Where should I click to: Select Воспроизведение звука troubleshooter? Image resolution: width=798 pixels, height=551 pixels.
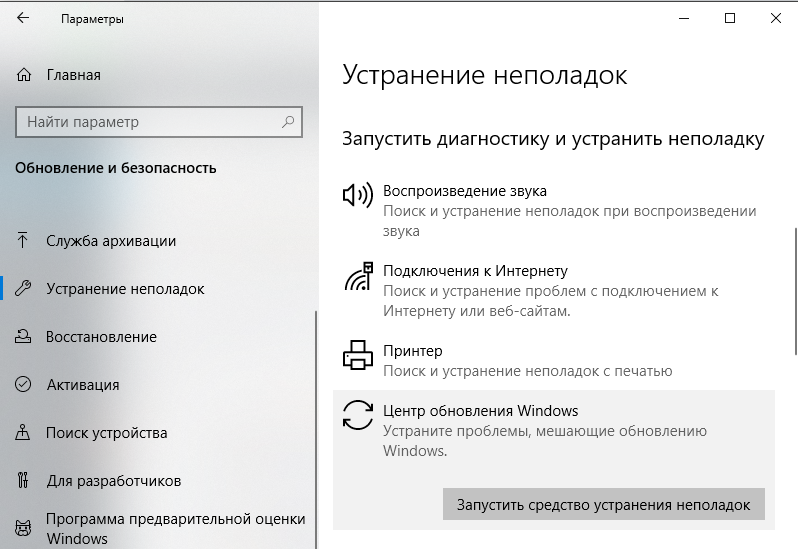click(554, 210)
